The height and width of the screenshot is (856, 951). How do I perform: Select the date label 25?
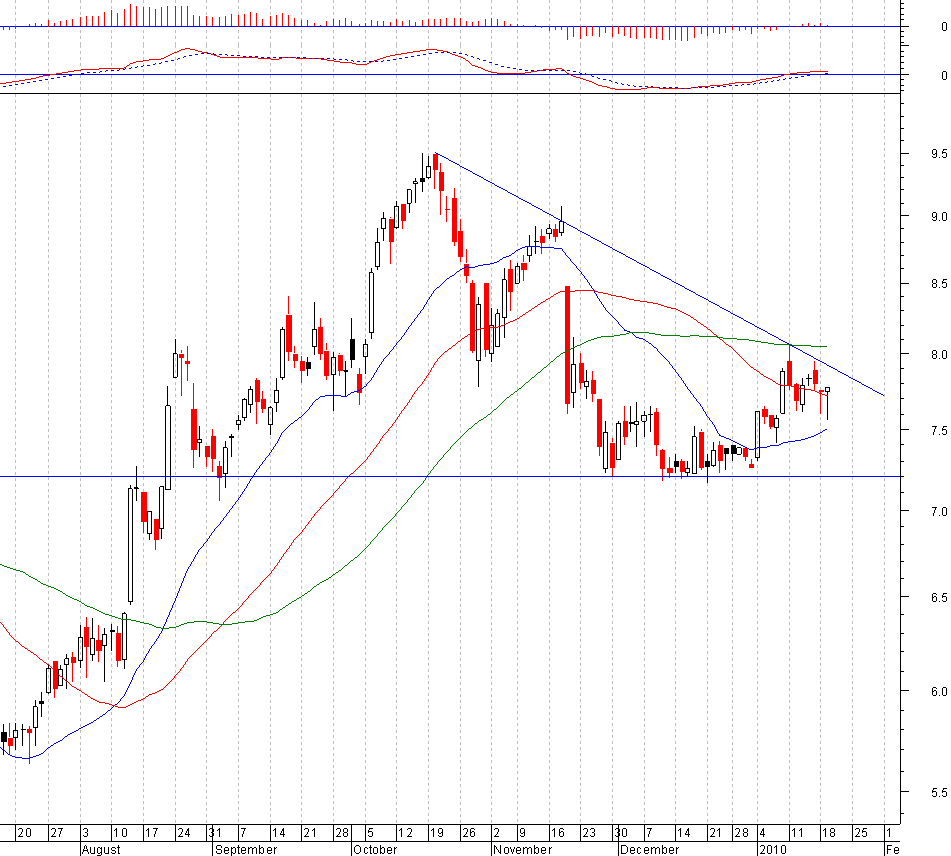861,832
